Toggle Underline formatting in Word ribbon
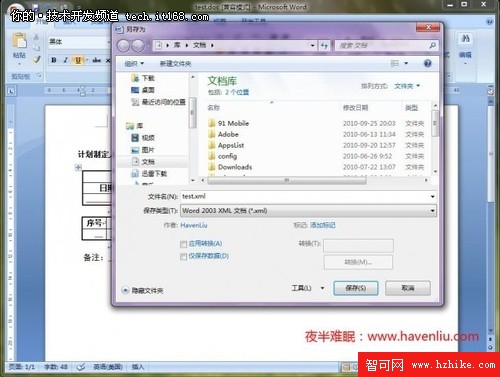The height and width of the screenshot is (377, 500). point(78,60)
